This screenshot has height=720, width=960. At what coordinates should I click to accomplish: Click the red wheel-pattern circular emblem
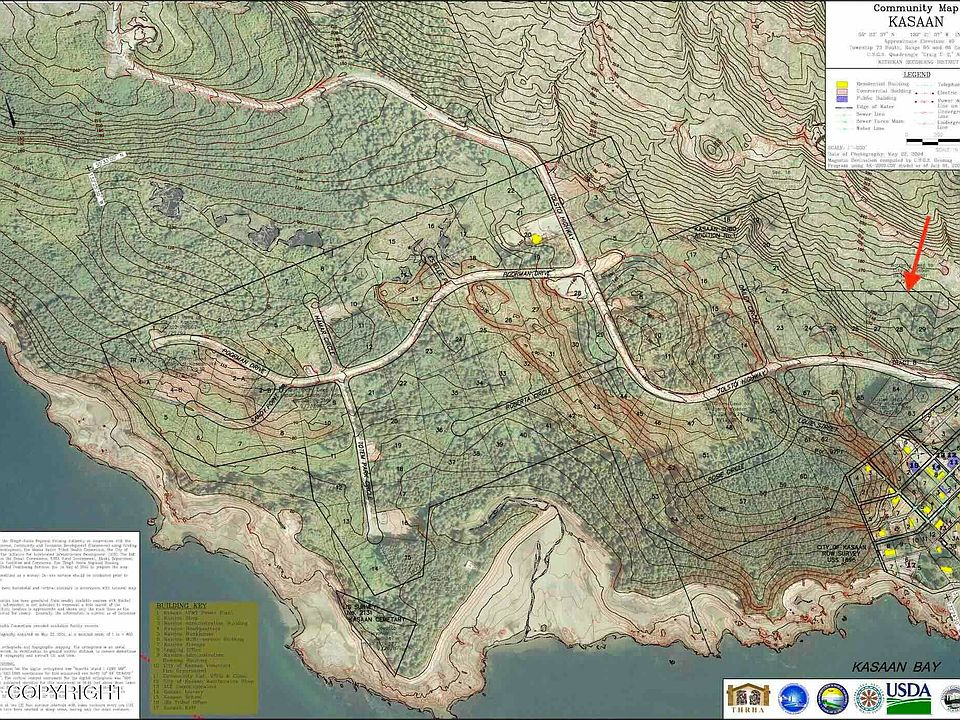tap(868, 699)
